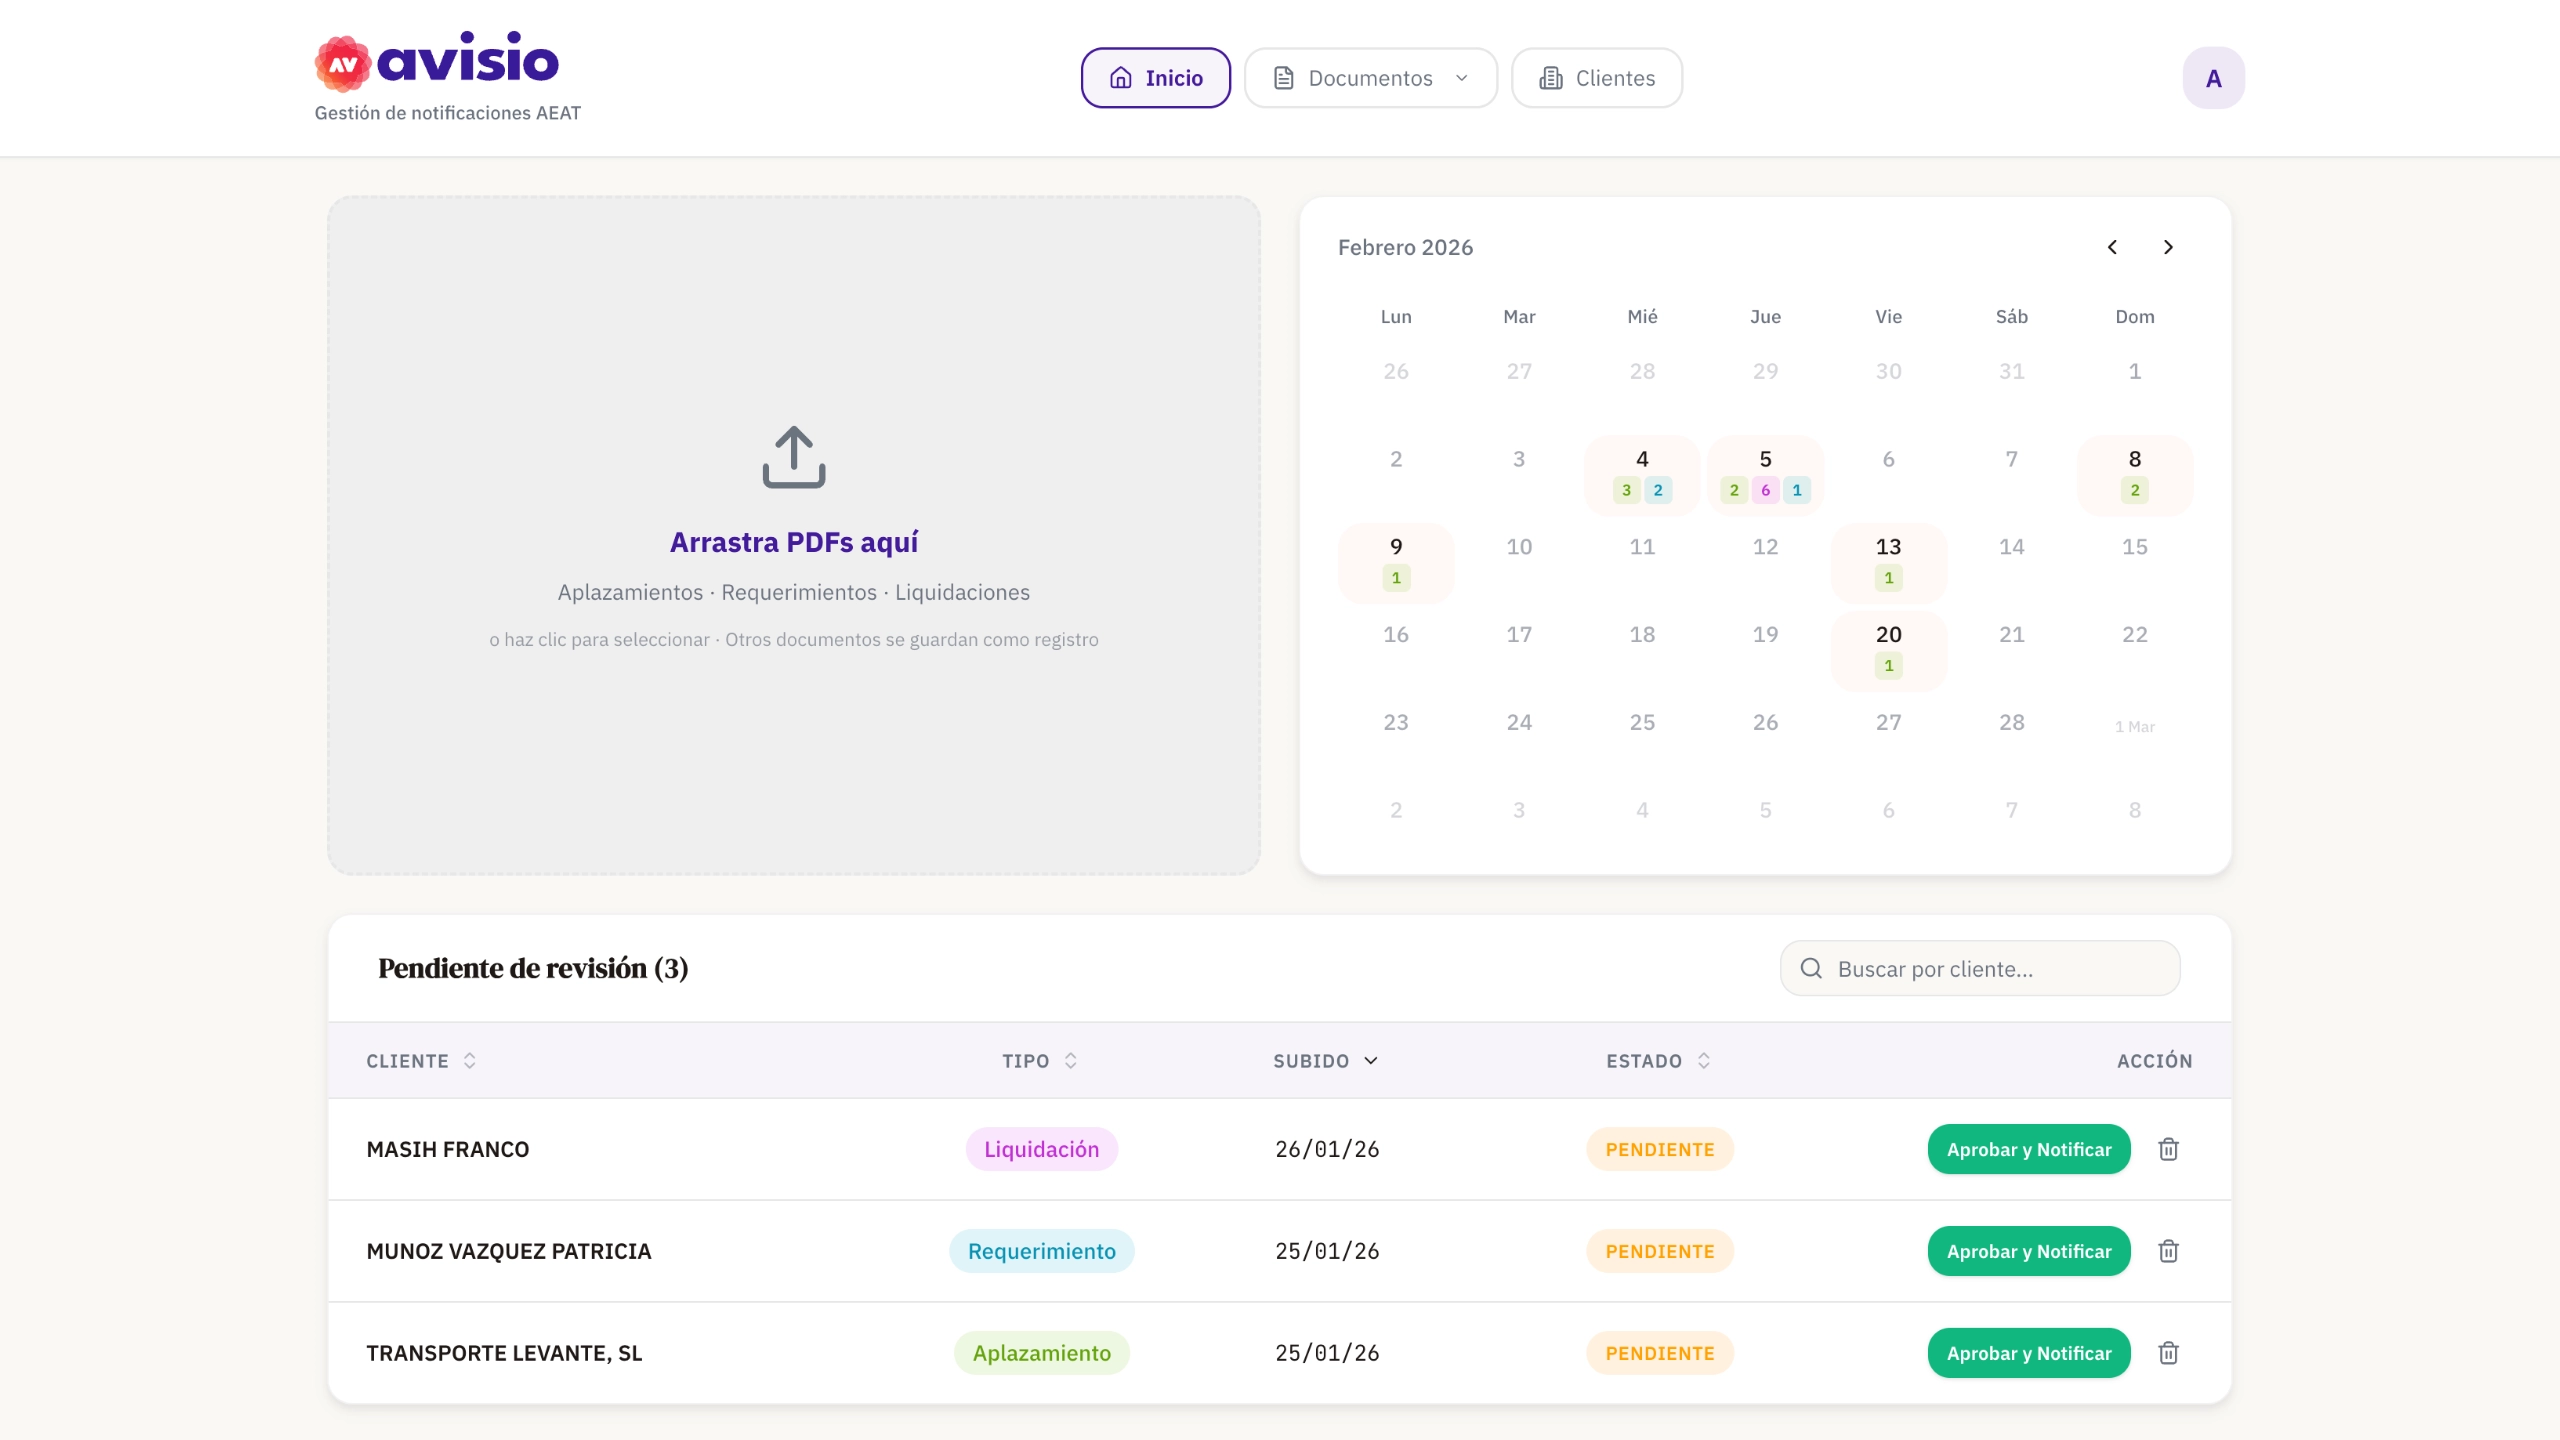Expand the Documentos dropdown
The height and width of the screenshot is (1440, 2560).
click(1370, 77)
